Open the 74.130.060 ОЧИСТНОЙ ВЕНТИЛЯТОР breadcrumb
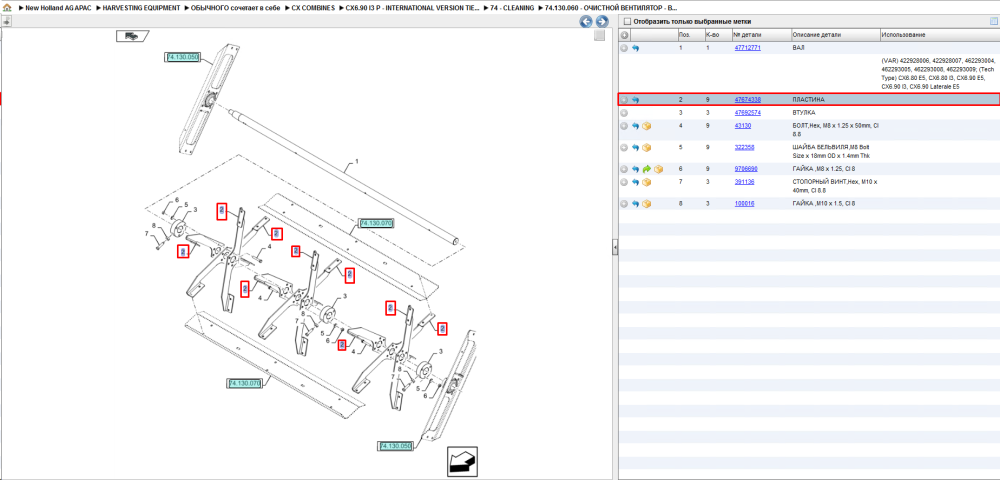Viewport: 1000px width, 480px height. [611, 8]
